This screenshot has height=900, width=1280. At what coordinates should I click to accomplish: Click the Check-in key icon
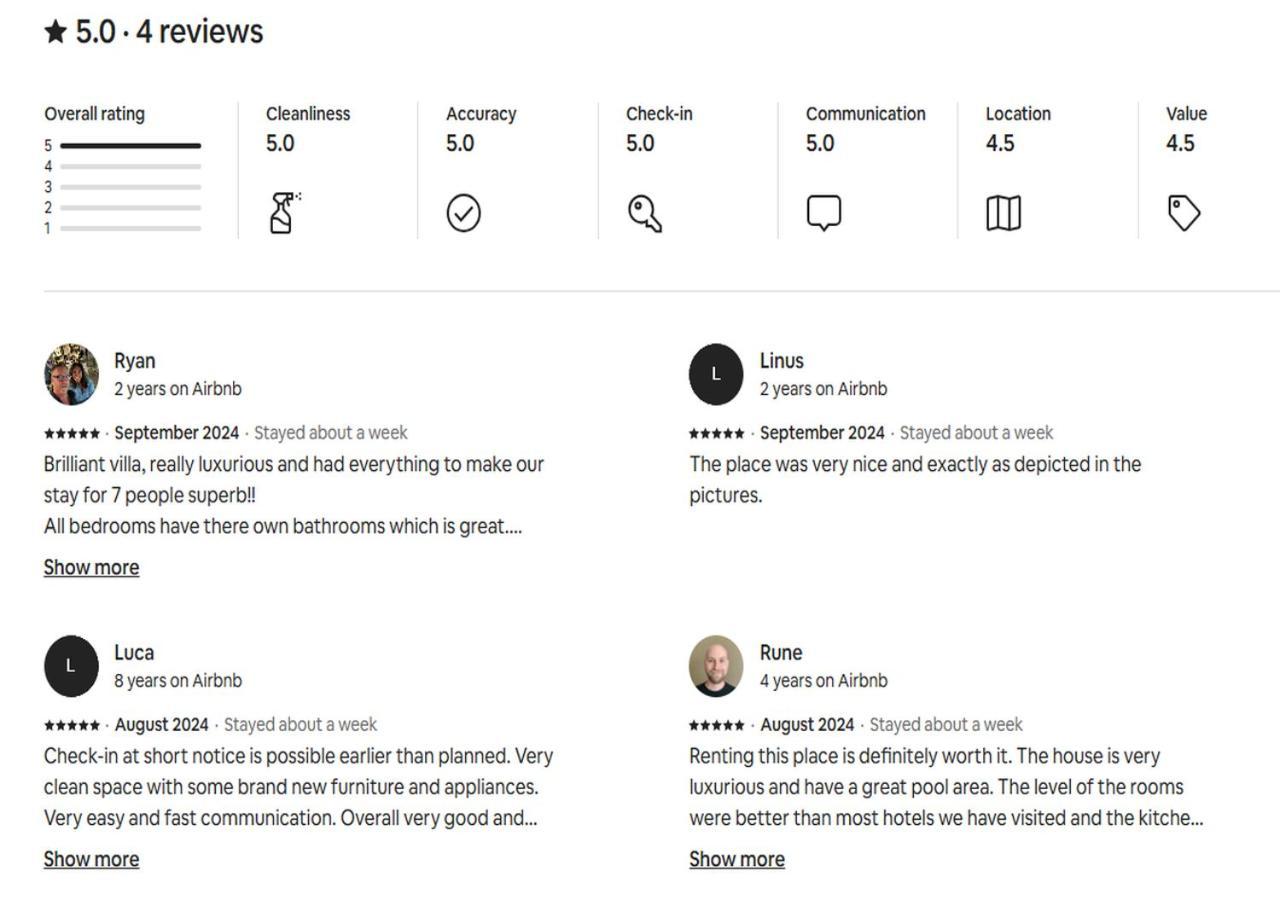point(644,213)
